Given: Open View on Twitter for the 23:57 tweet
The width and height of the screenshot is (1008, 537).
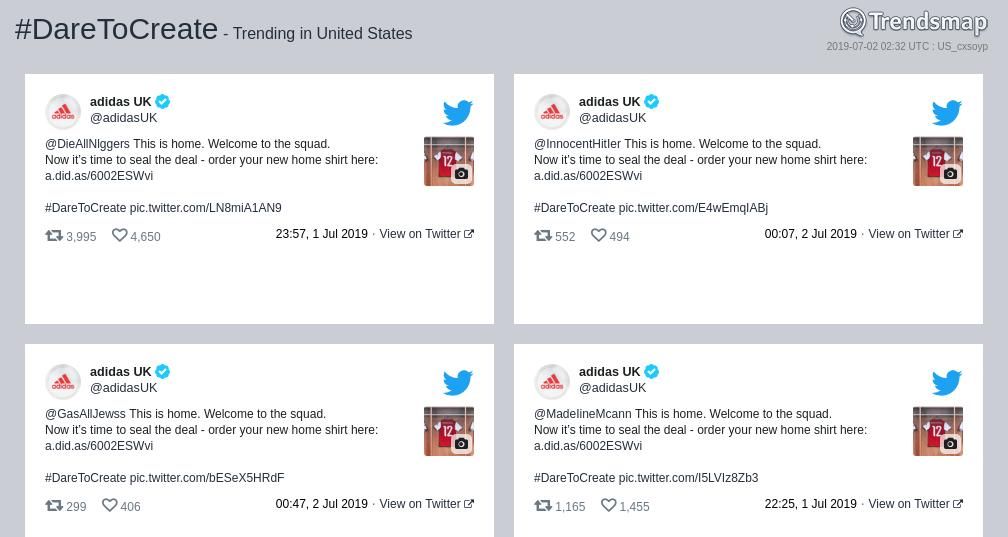Looking at the screenshot, I should pyautogui.click(x=426, y=234).
